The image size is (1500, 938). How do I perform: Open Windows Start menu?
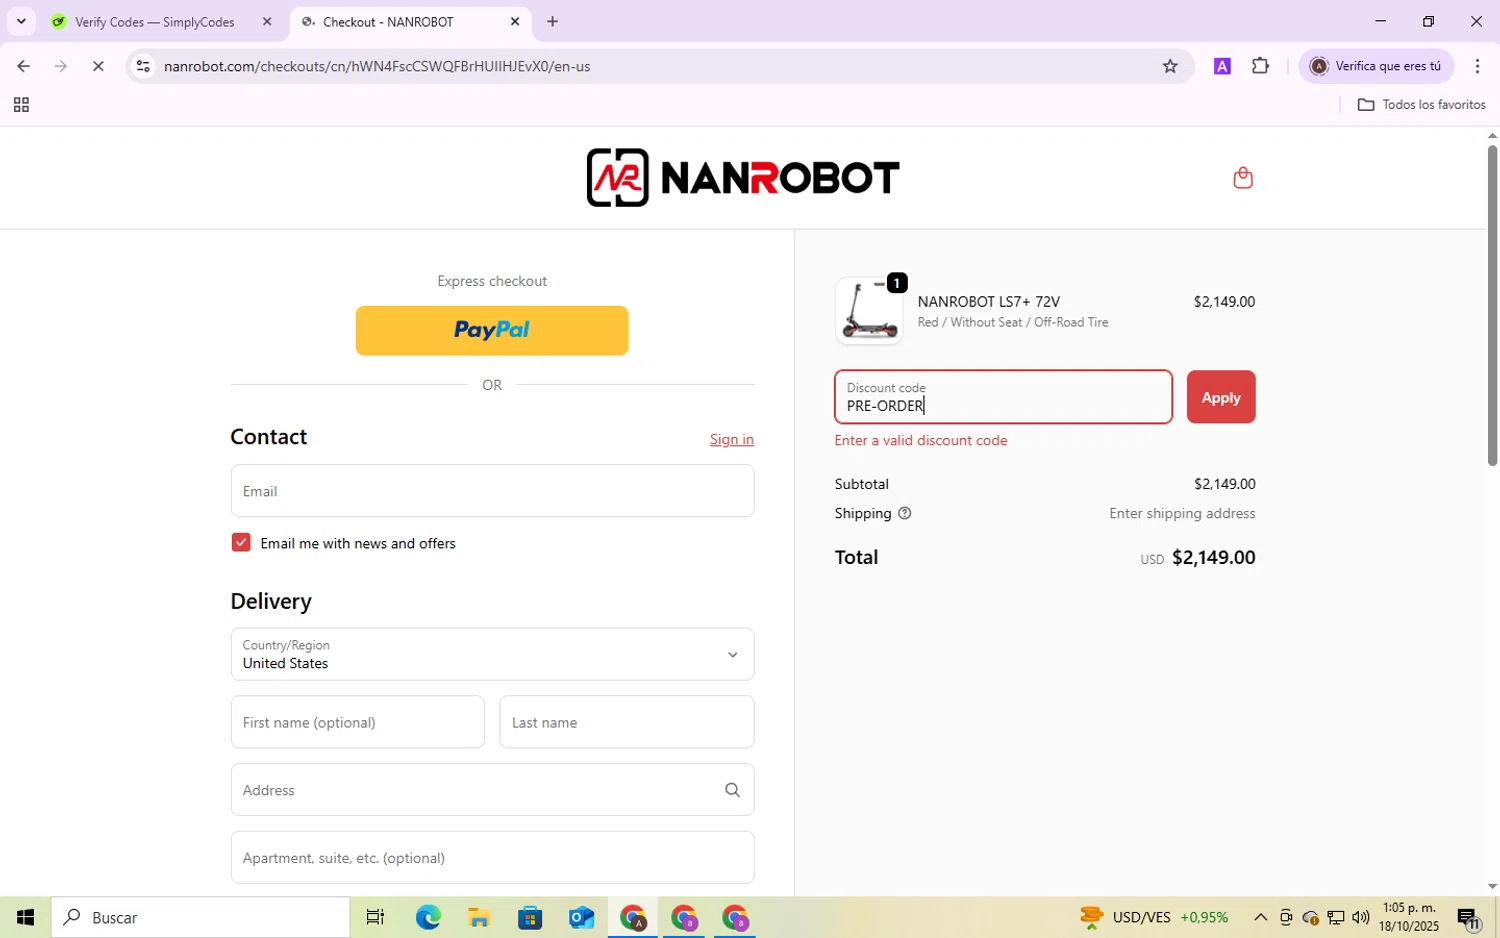25,917
